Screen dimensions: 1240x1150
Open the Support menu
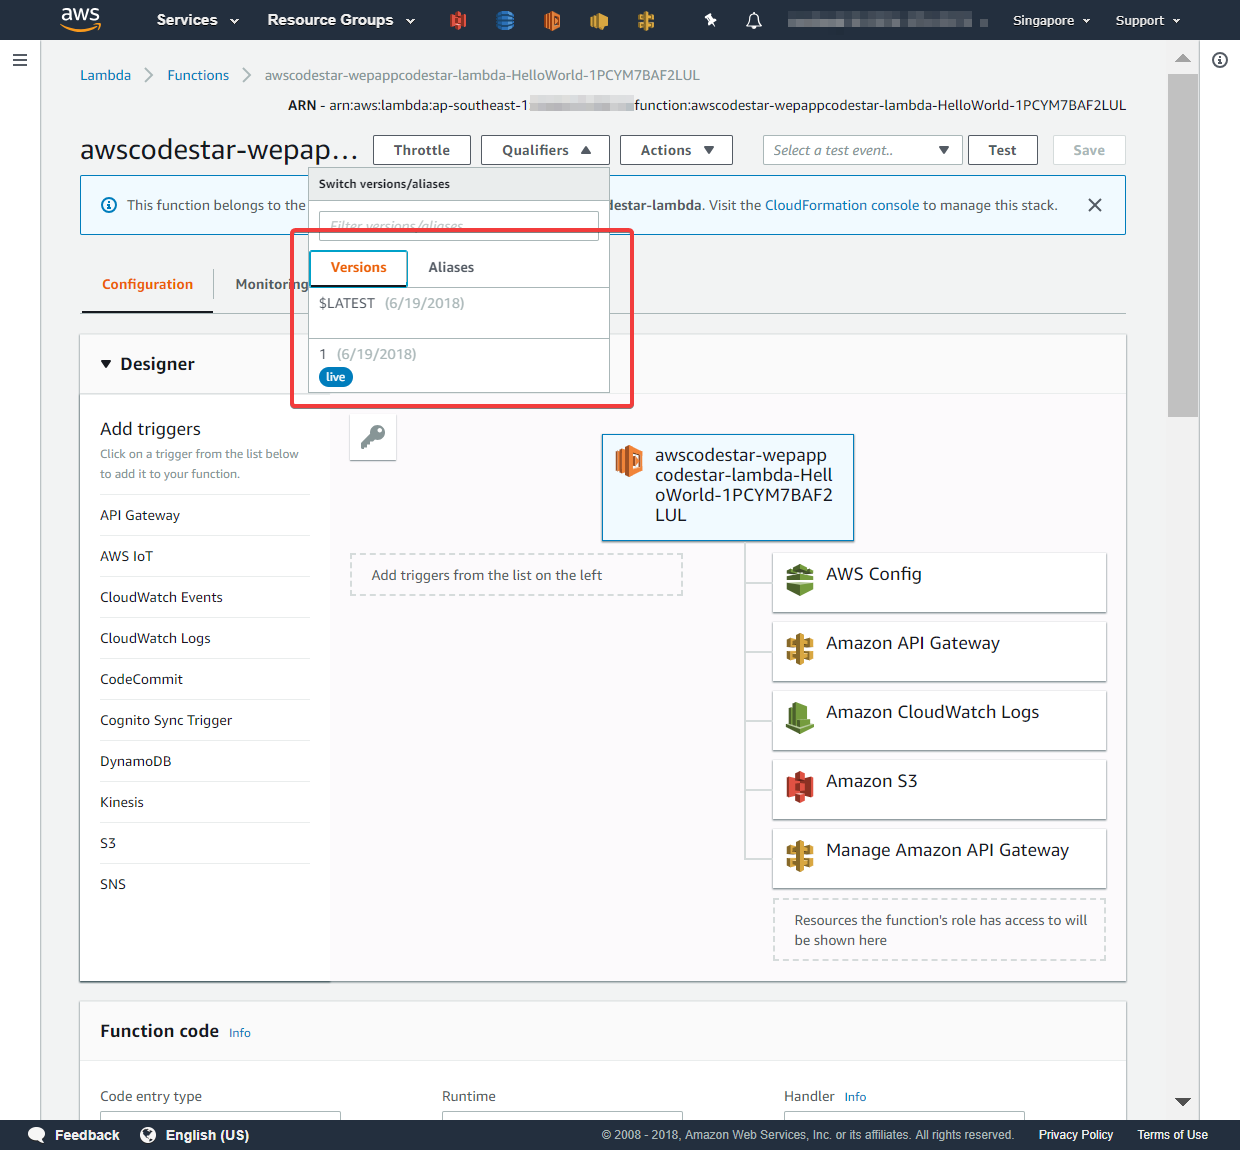(1148, 20)
